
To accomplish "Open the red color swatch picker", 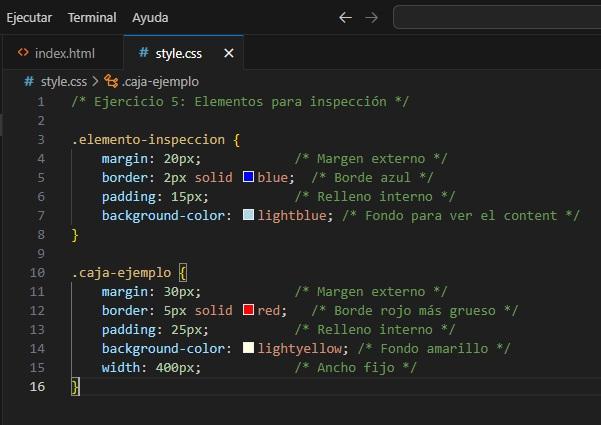I will (x=248, y=310).
